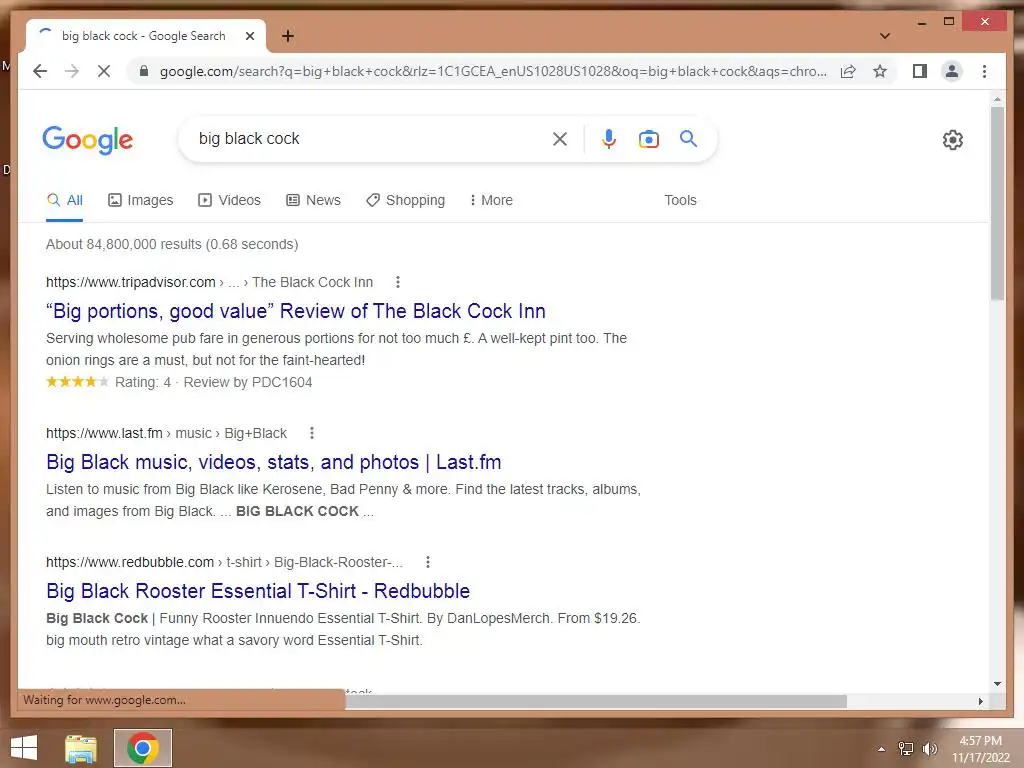Click the tripadvisor.com result URL
1024x768 pixels.
point(131,282)
